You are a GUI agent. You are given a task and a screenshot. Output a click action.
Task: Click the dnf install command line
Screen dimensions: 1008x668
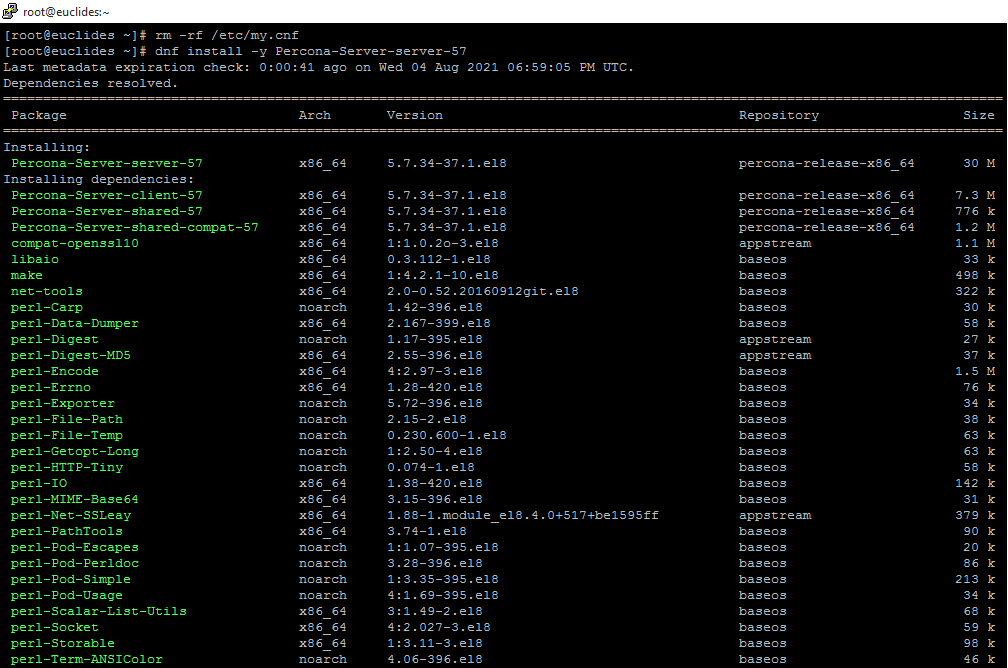311,51
